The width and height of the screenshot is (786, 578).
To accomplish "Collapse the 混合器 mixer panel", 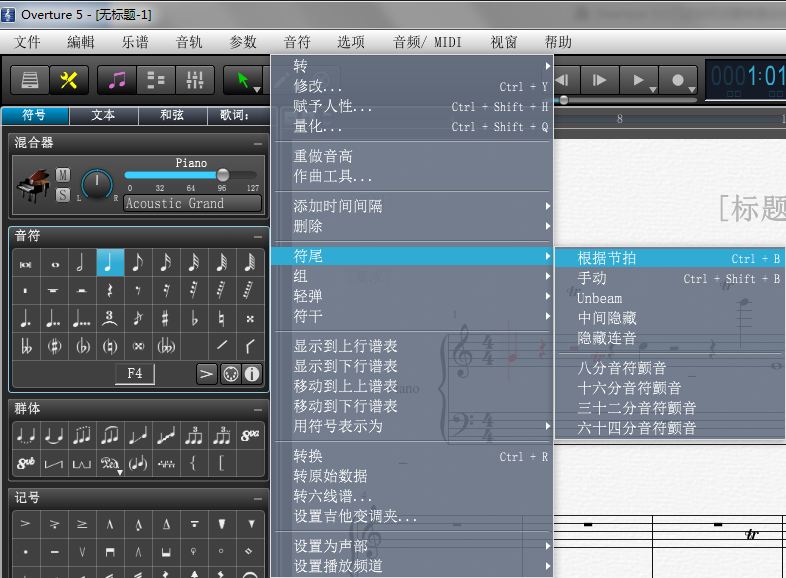I will pyautogui.click(x=257, y=143).
